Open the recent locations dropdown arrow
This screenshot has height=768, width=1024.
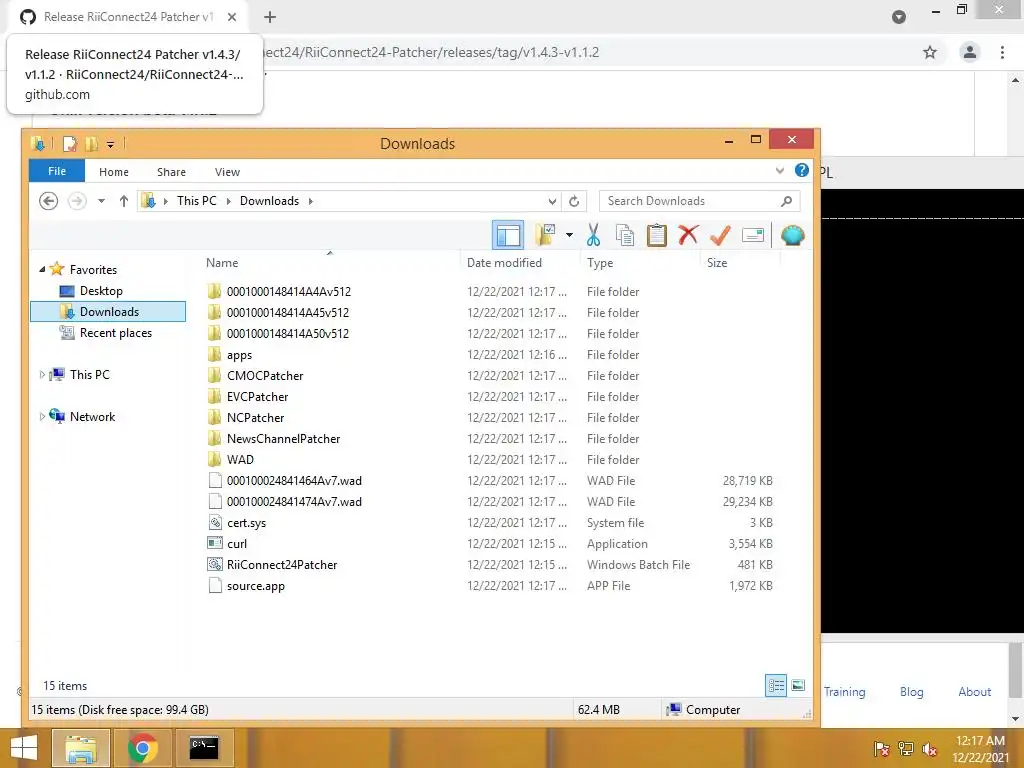[101, 201]
